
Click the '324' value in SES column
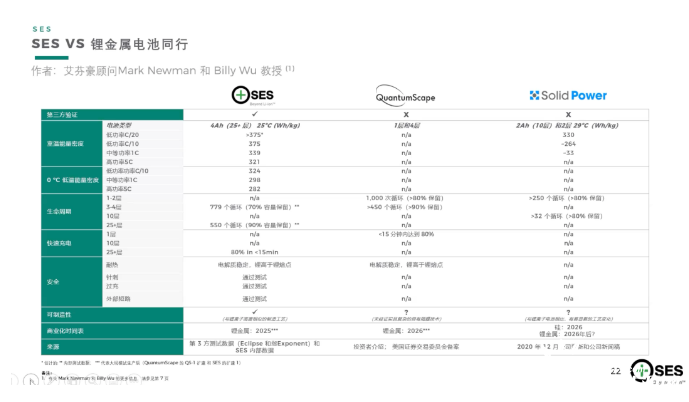pos(254,170)
